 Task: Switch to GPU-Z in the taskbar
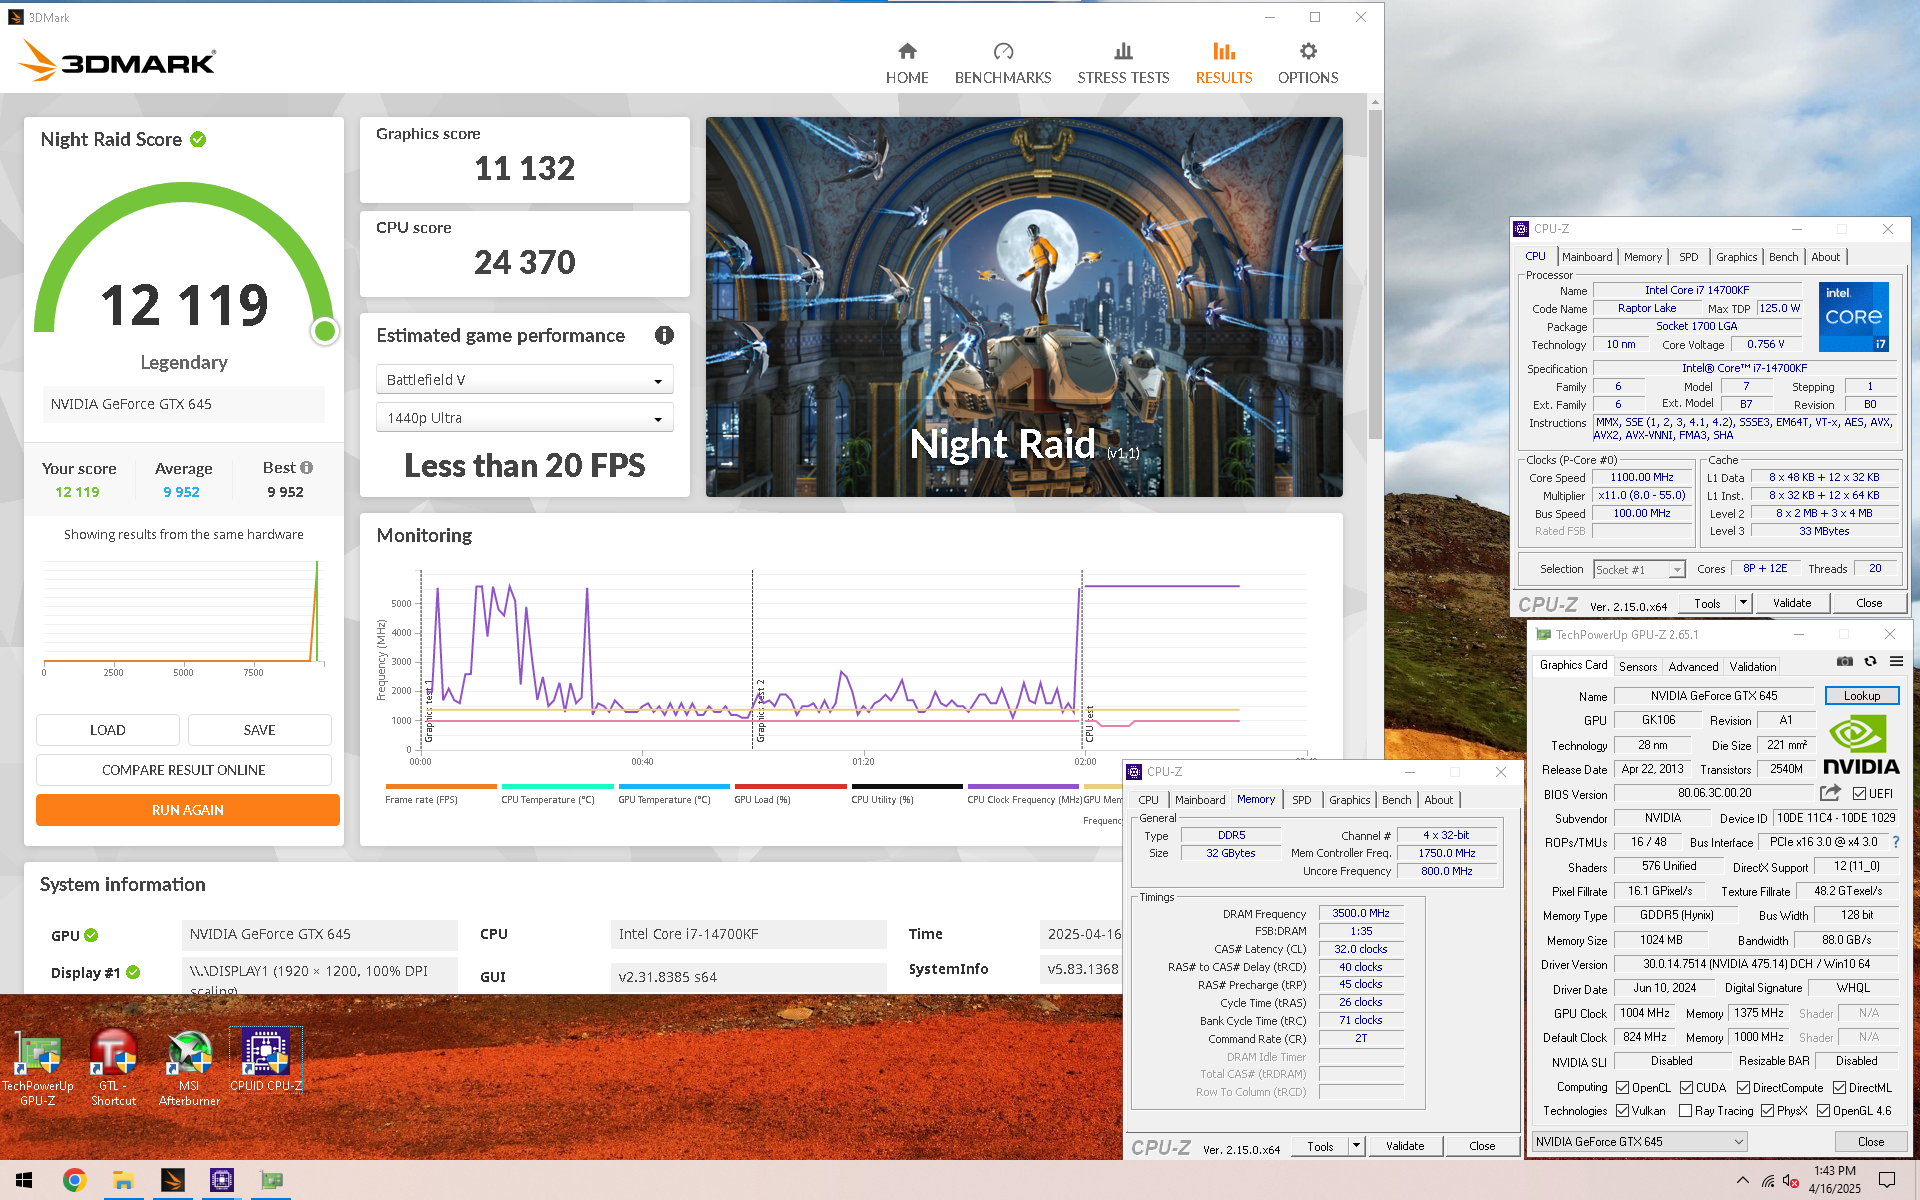271,1180
